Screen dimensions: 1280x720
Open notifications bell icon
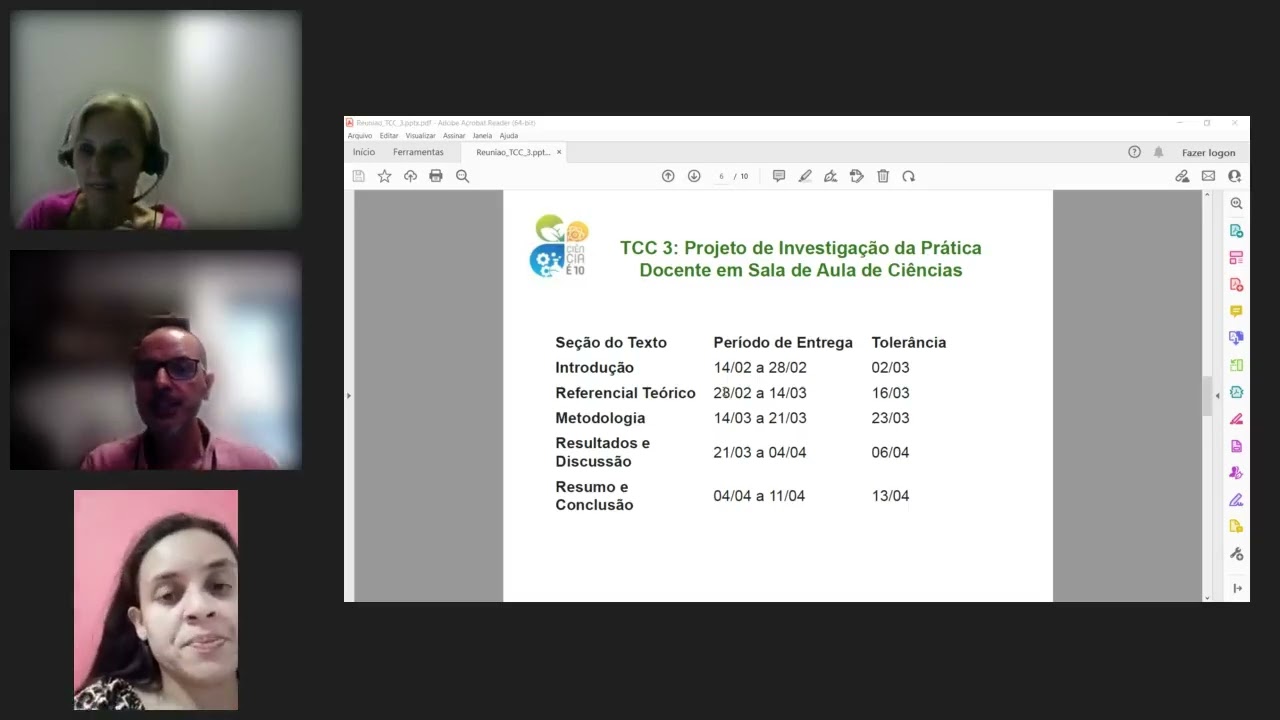[1159, 152]
